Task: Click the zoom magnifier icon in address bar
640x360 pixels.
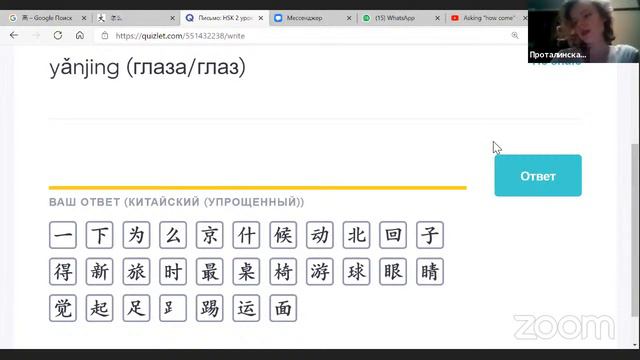Action: coord(515,36)
